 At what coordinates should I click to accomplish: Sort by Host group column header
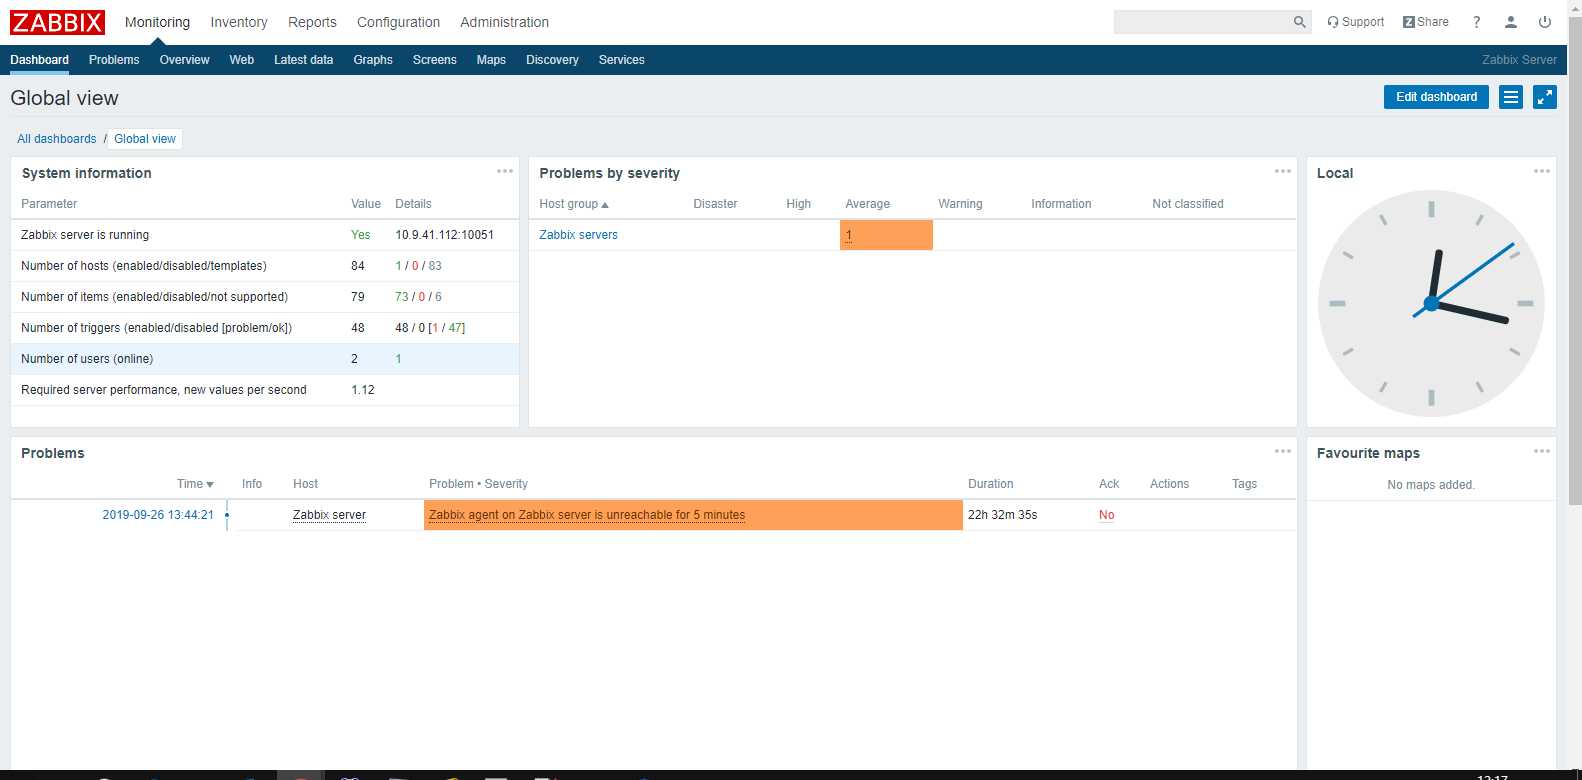[x=574, y=204]
